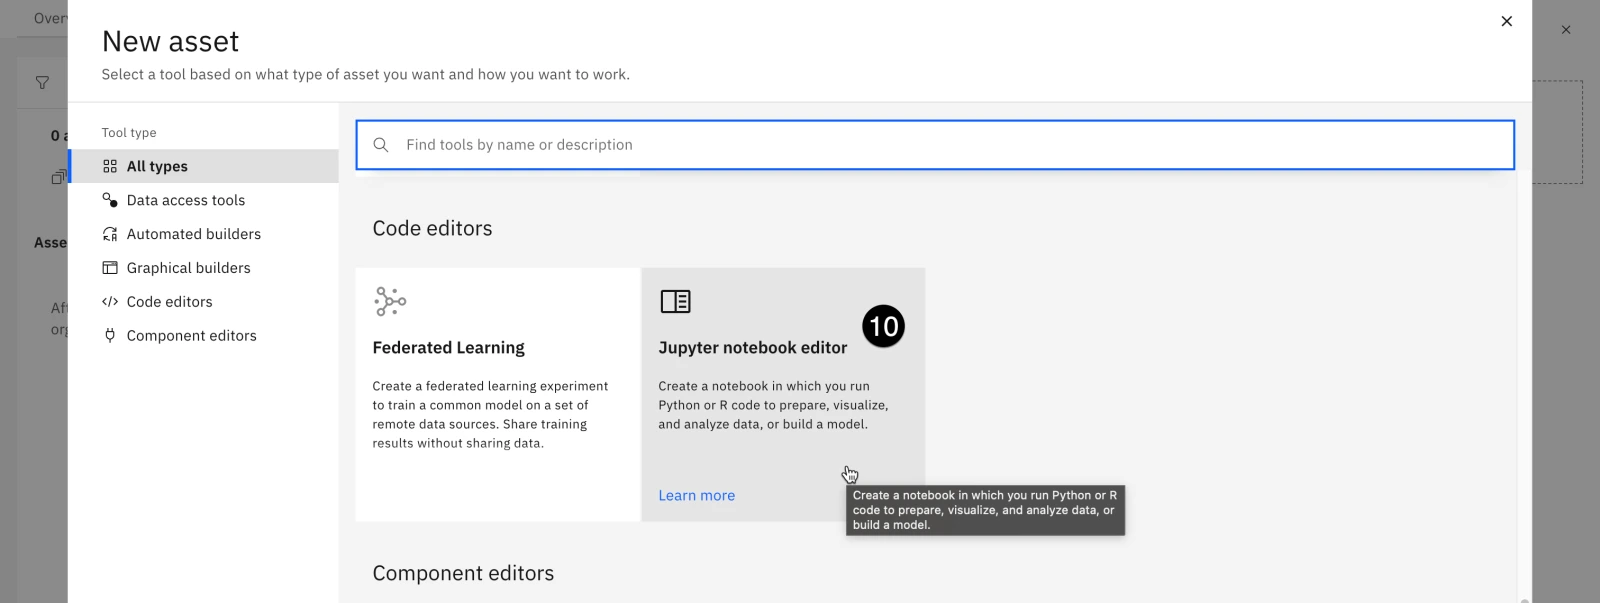1600x603 pixels.
Task: Click the Graphical builders window icon
Action: click(110, 268)
